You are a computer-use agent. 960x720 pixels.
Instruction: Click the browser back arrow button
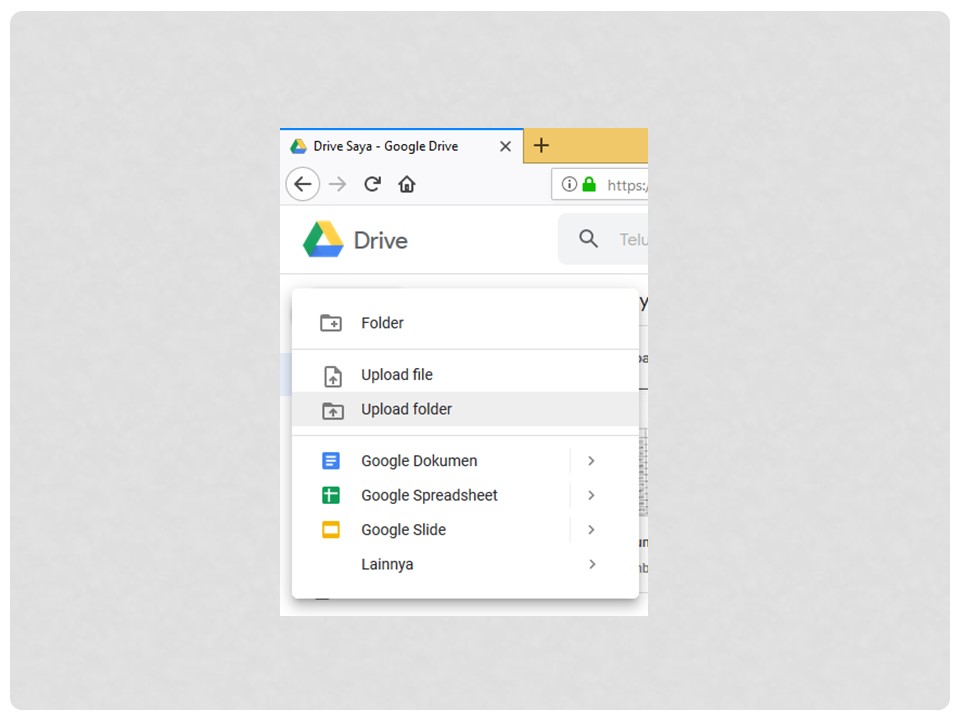[x=302, y=184]
